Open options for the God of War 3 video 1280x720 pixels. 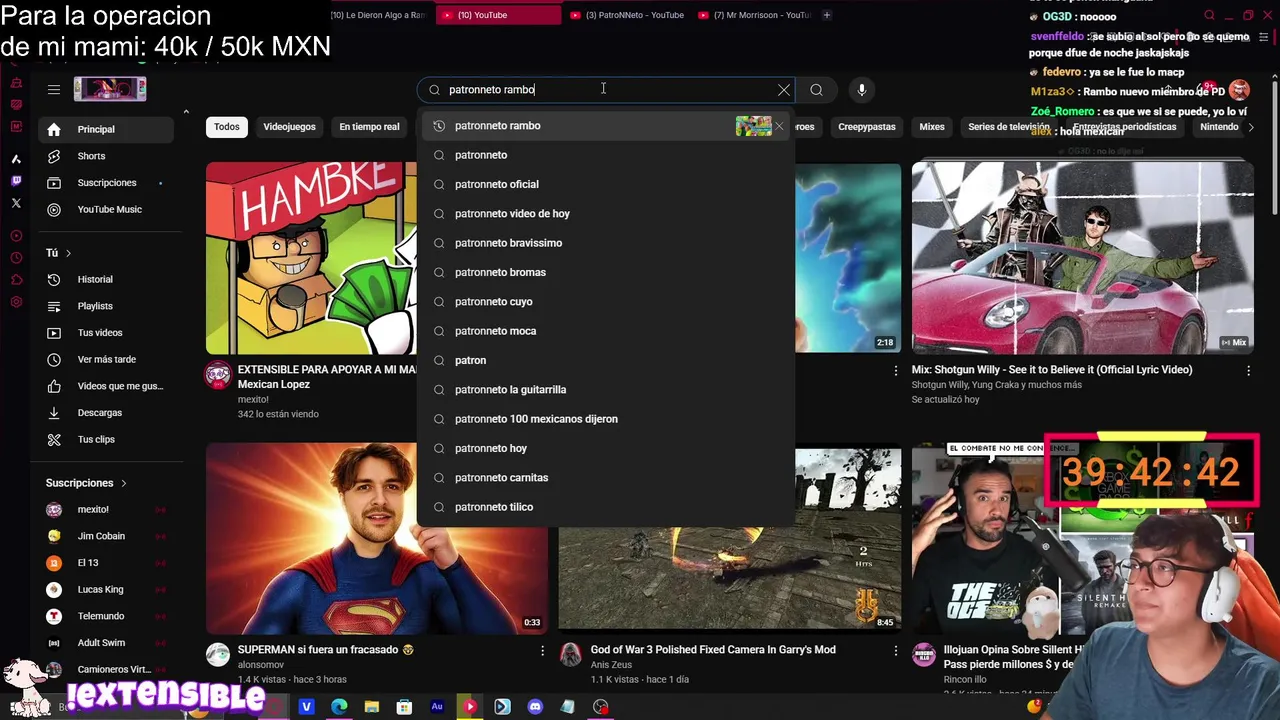pos(895,650)
